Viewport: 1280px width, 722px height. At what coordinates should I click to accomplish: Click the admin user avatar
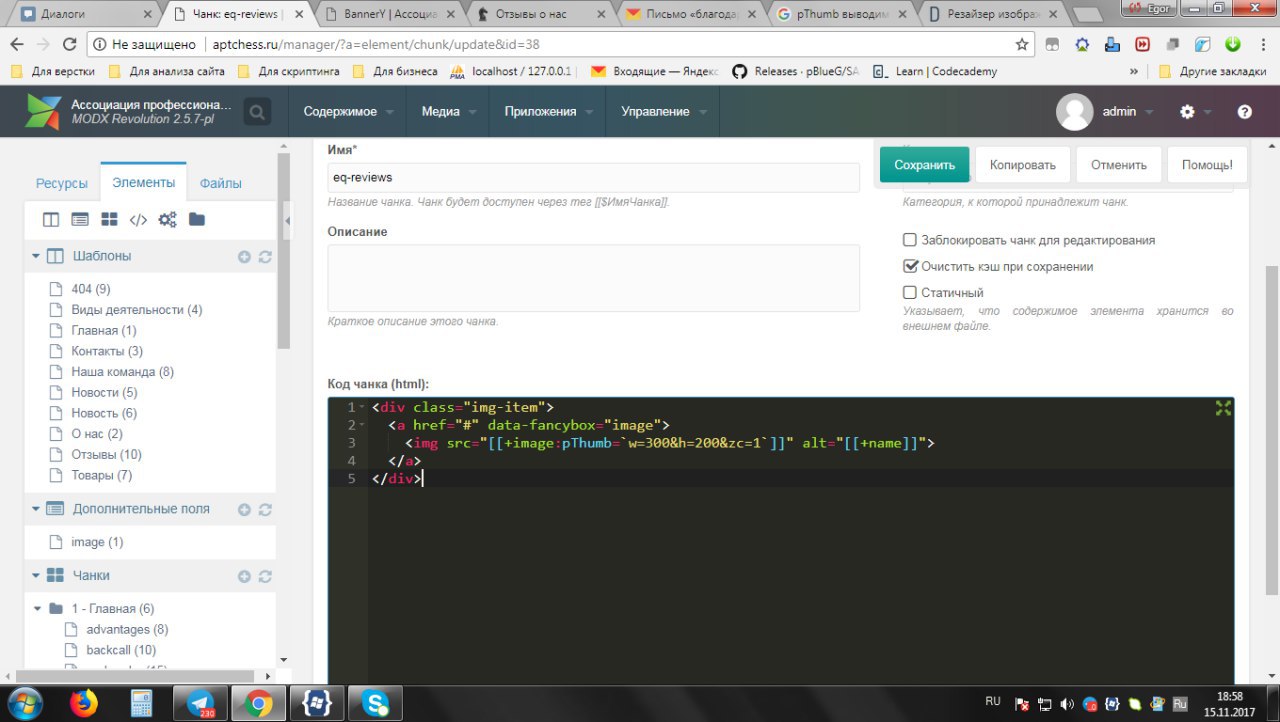click(x=1074, y=112)
